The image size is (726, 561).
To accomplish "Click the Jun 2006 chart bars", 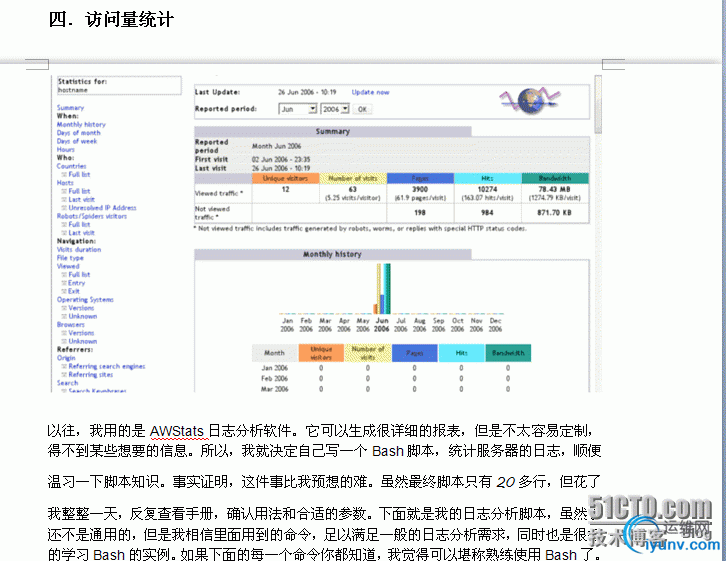I will pyautogui.click(x=382, y=289).
